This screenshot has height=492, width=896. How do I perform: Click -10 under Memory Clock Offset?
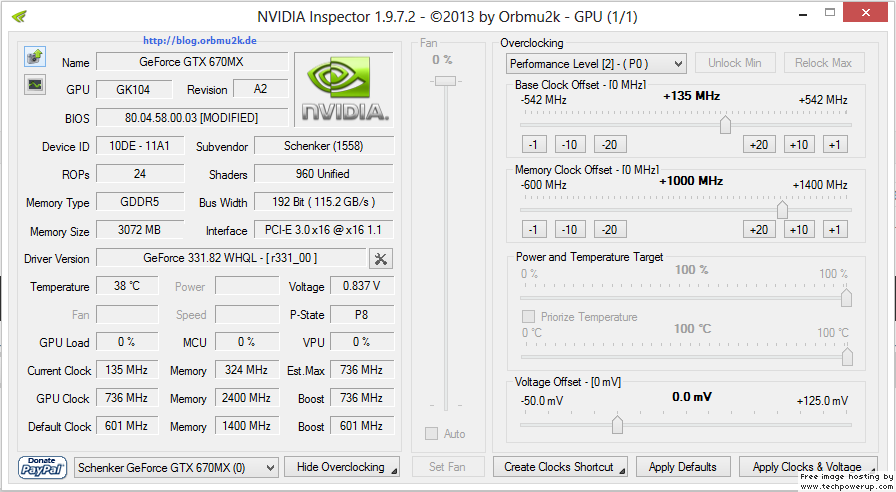570,230
